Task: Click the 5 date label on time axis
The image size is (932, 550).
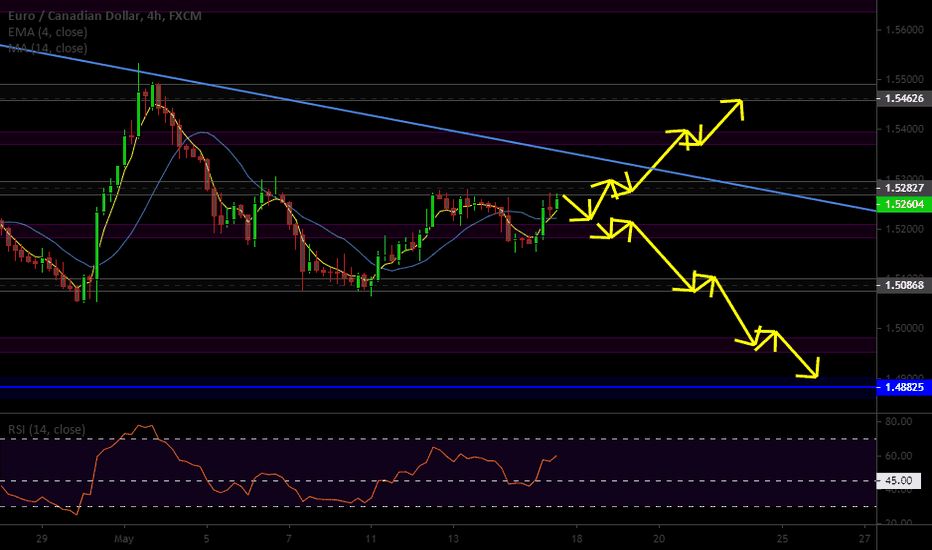Action: [207, 539]
